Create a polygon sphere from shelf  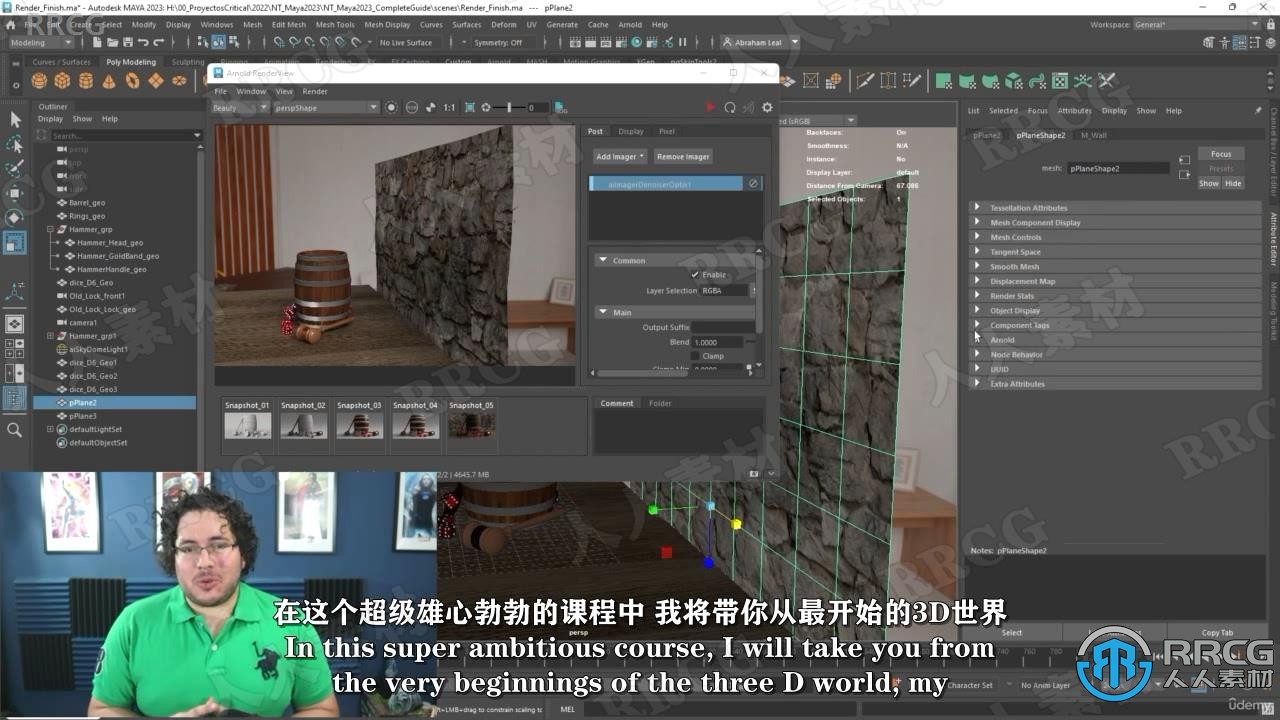[x=40, y=81]
